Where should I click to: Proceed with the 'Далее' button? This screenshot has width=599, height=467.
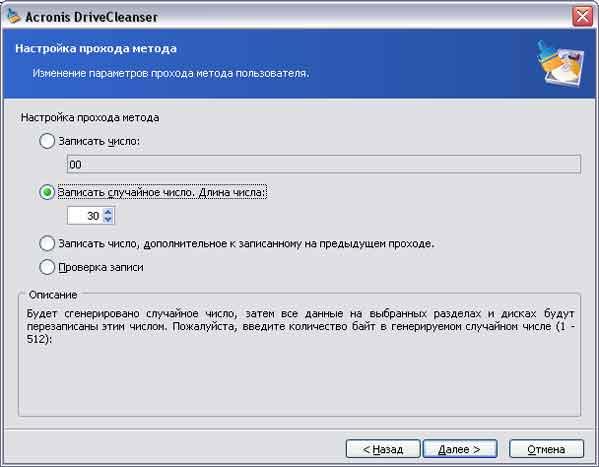click(x=460, y=449)
